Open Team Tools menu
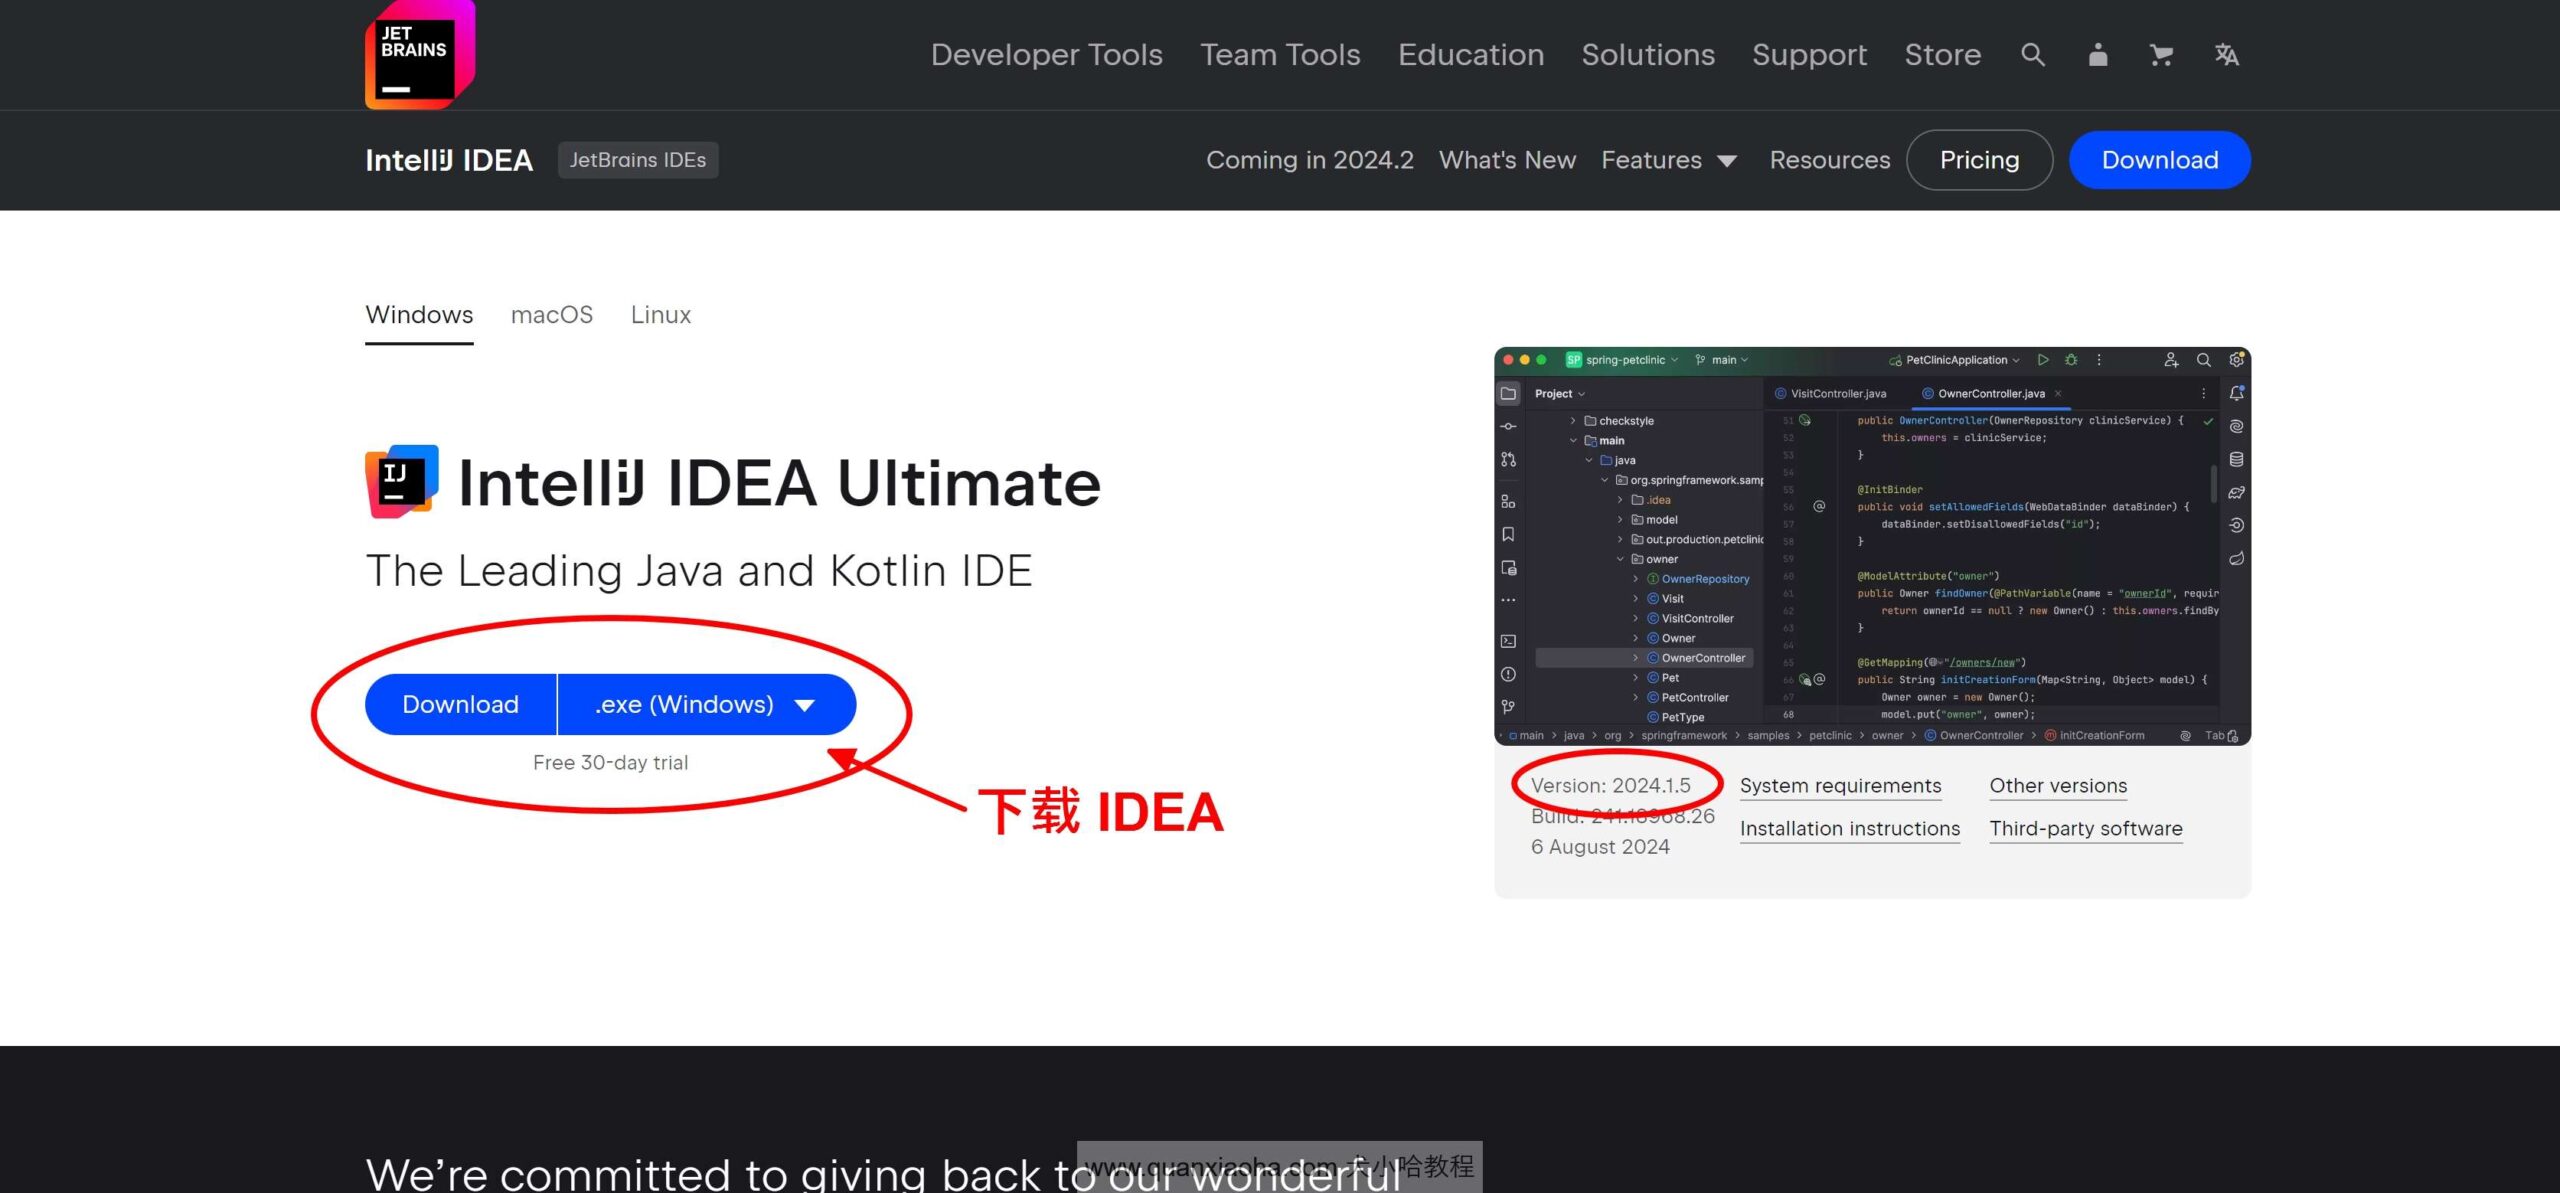The width and height of the screenshot is (2560, 1193). pos(1280,54)
